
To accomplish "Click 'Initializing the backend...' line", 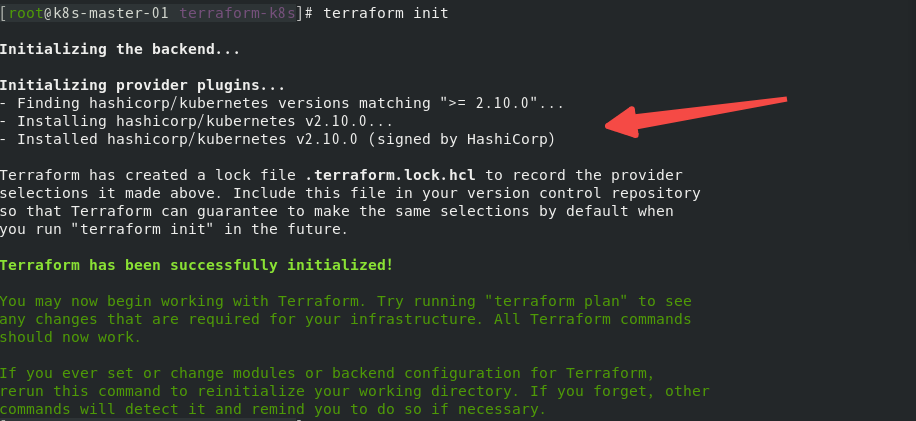I will [120, 49].
